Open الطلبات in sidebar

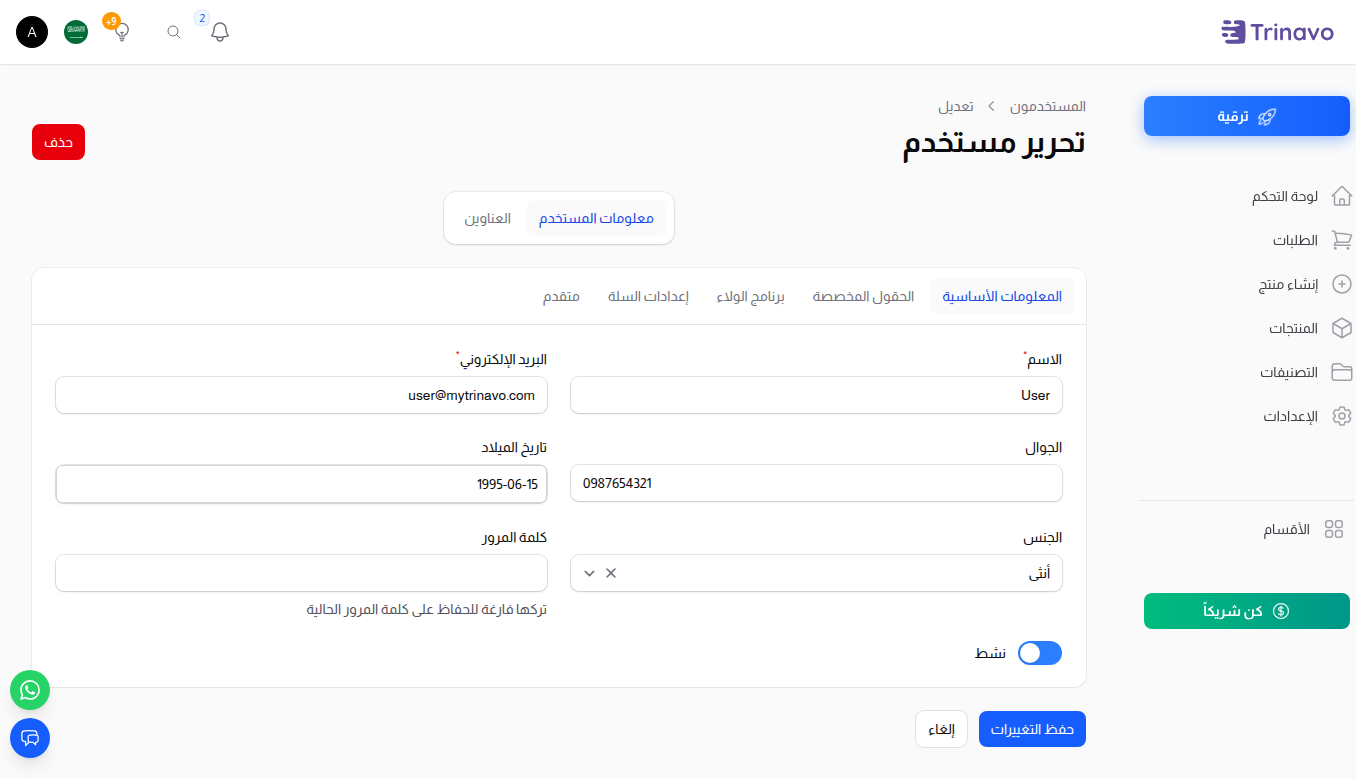pyautogui.click(x=1295, y=240)
